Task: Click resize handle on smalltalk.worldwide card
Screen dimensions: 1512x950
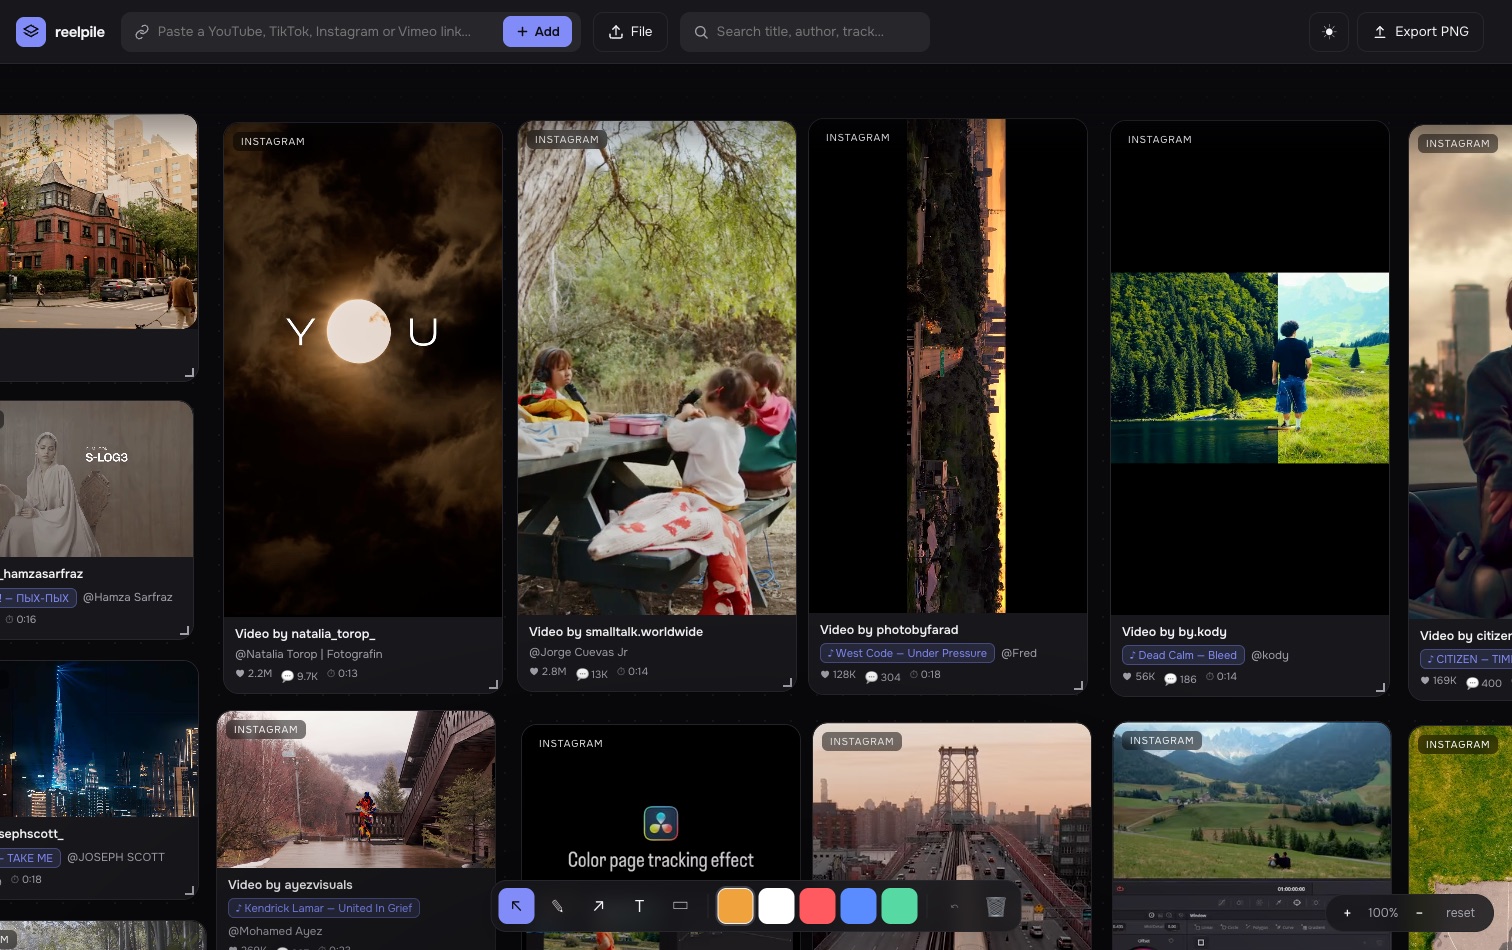Action: click(x=787, y=683)
